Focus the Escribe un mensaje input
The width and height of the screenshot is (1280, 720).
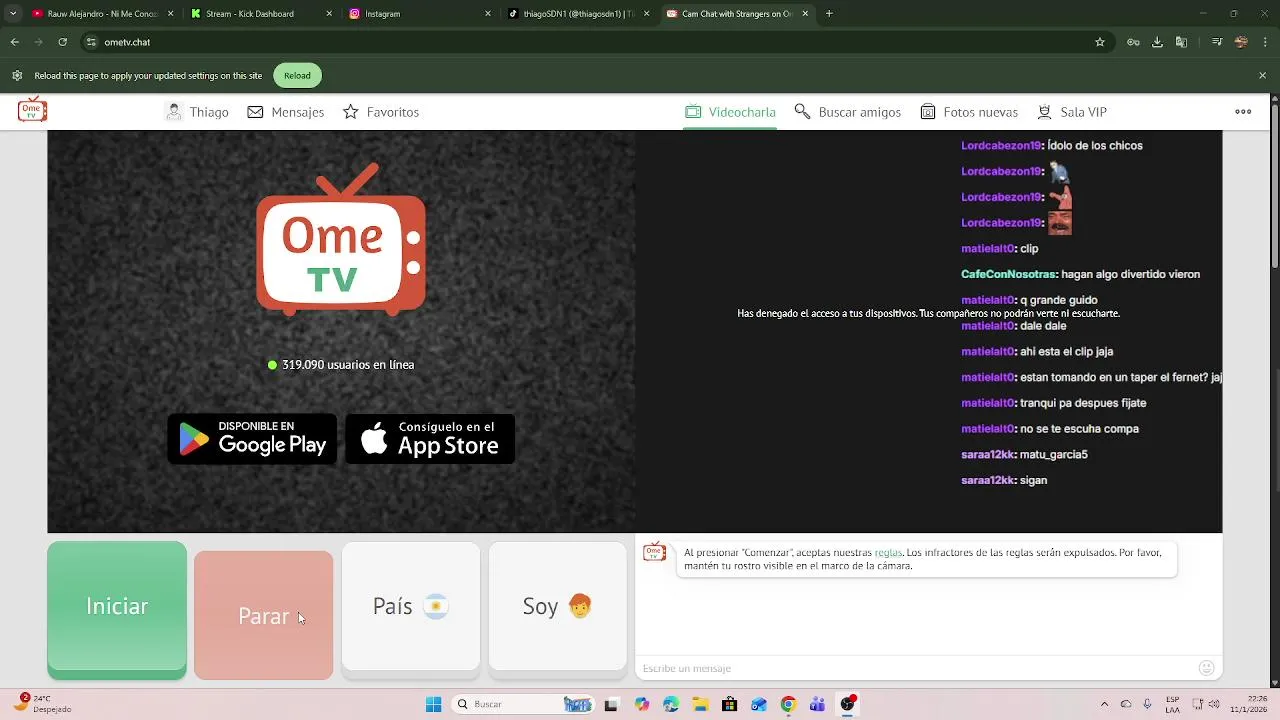(x=915, y=668)
